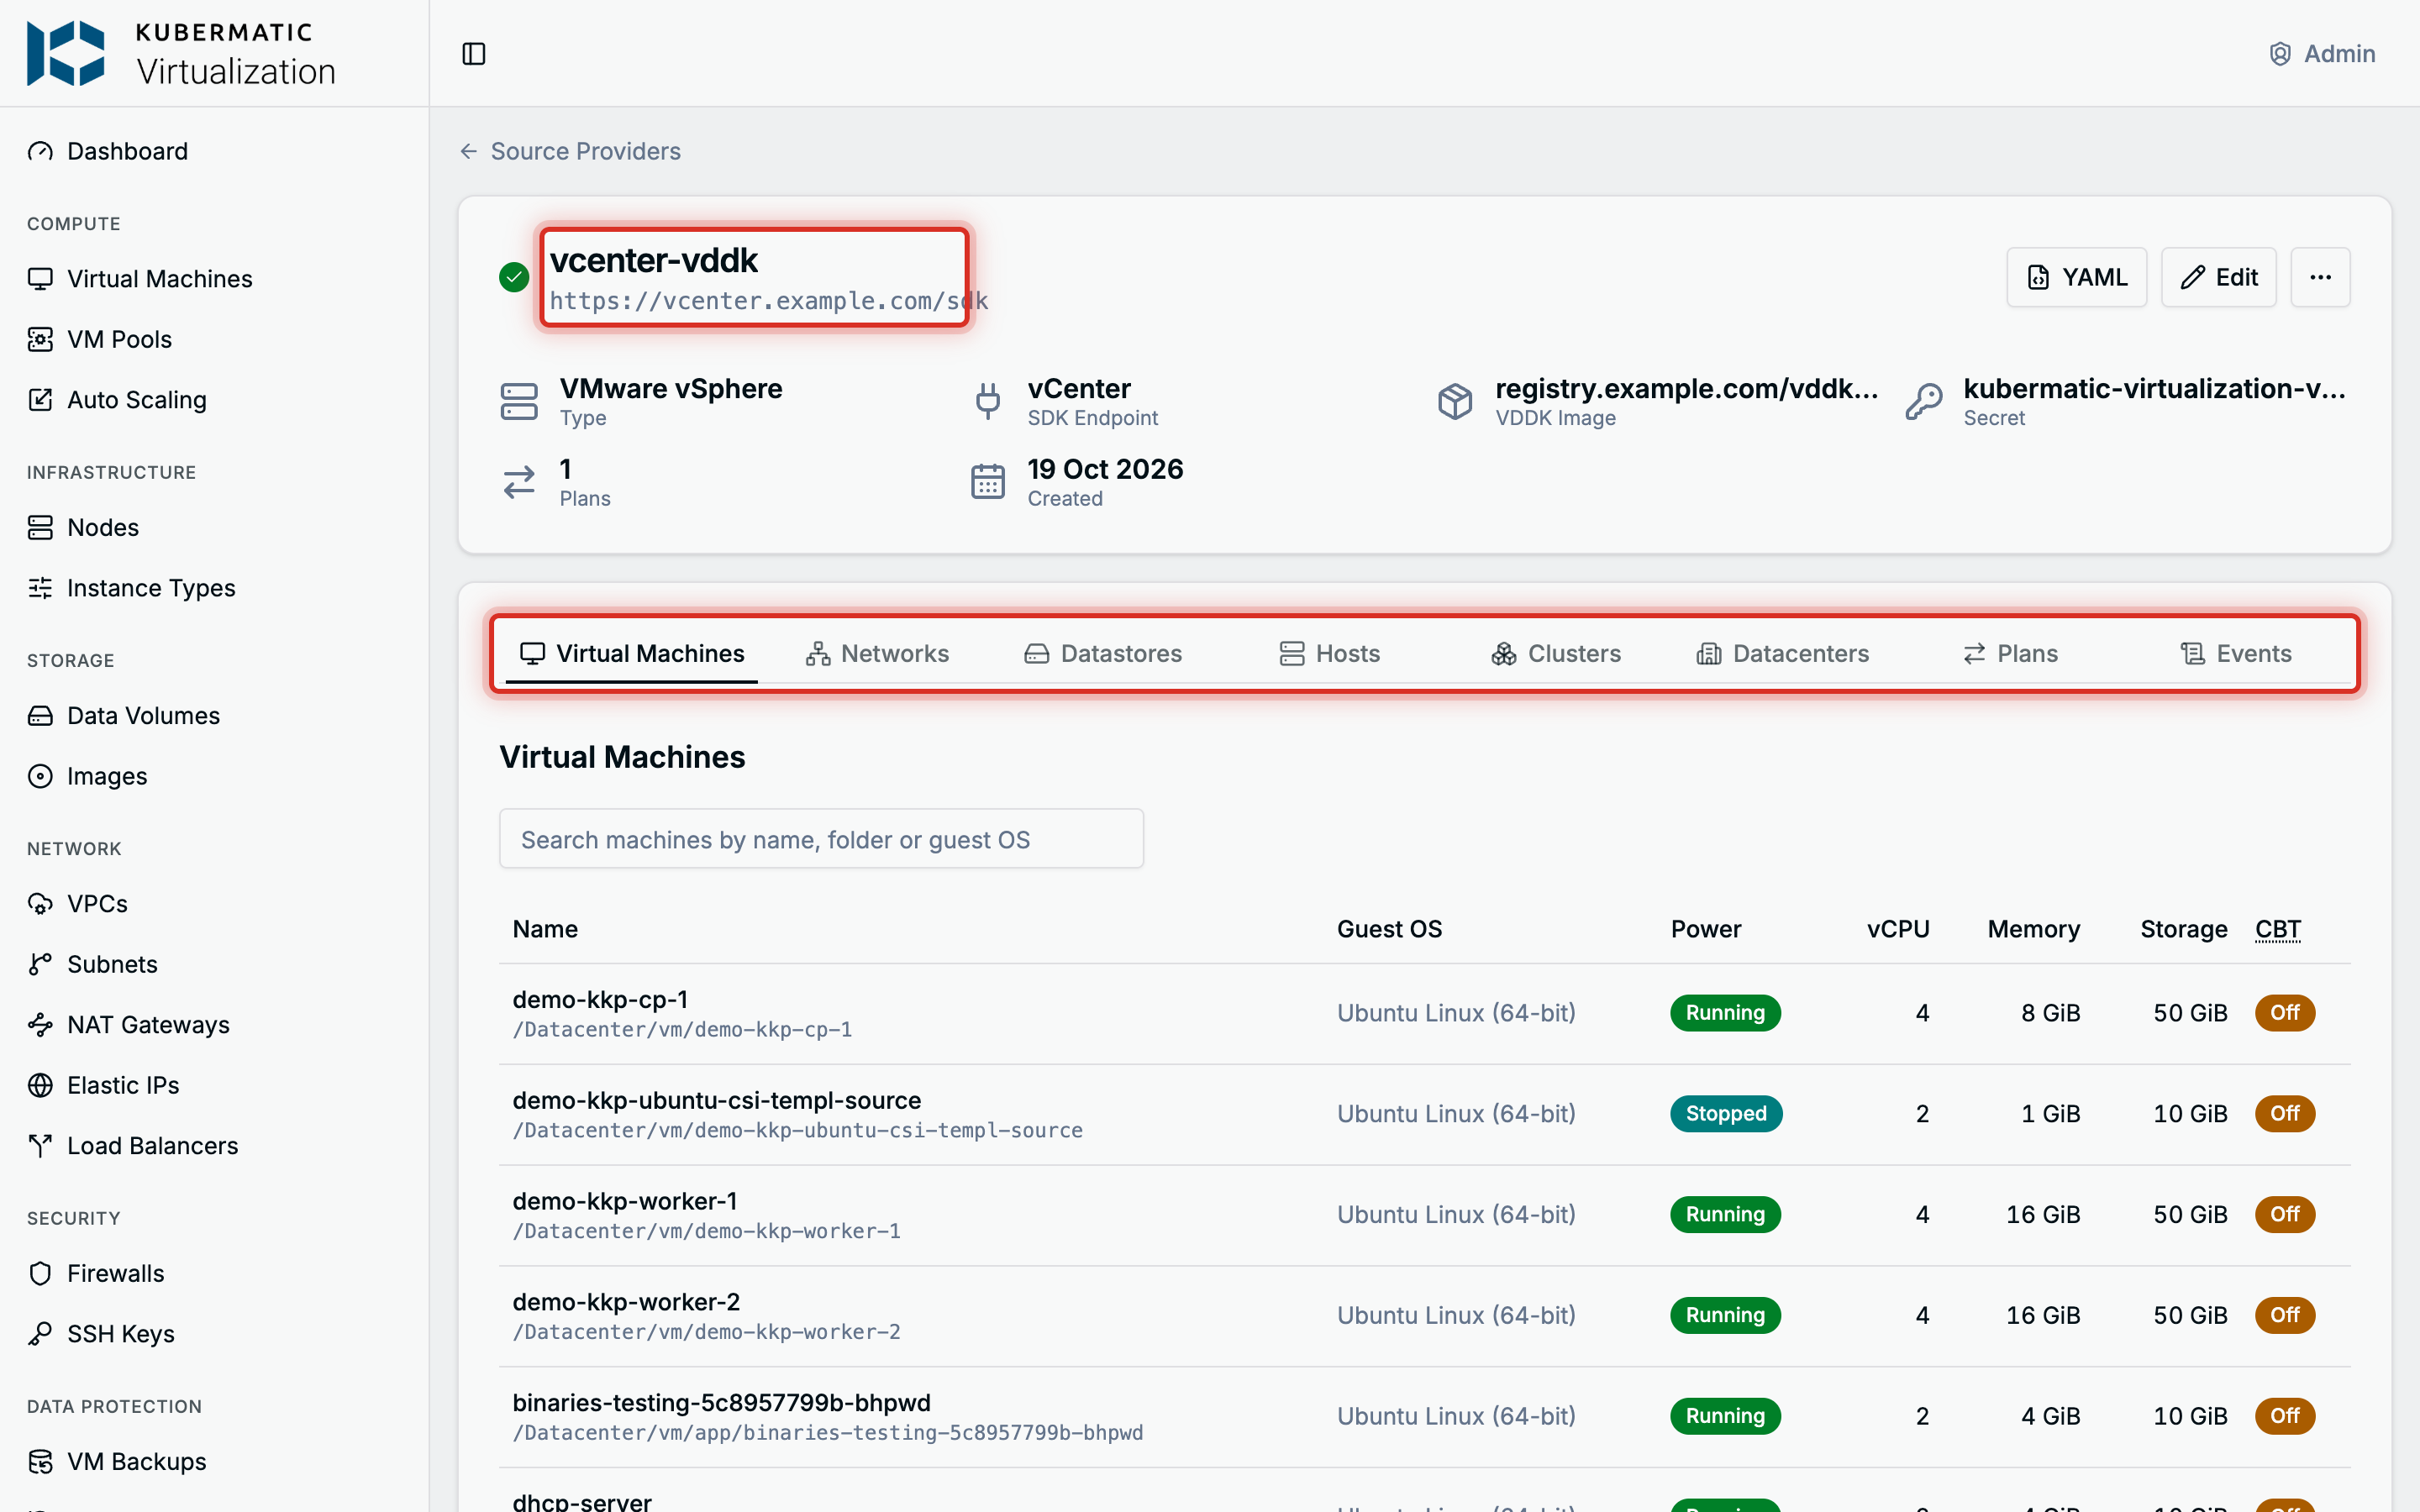2420x1512 pixels.
Task: Switch to the Networks tab
Action: tap(877, 654)
